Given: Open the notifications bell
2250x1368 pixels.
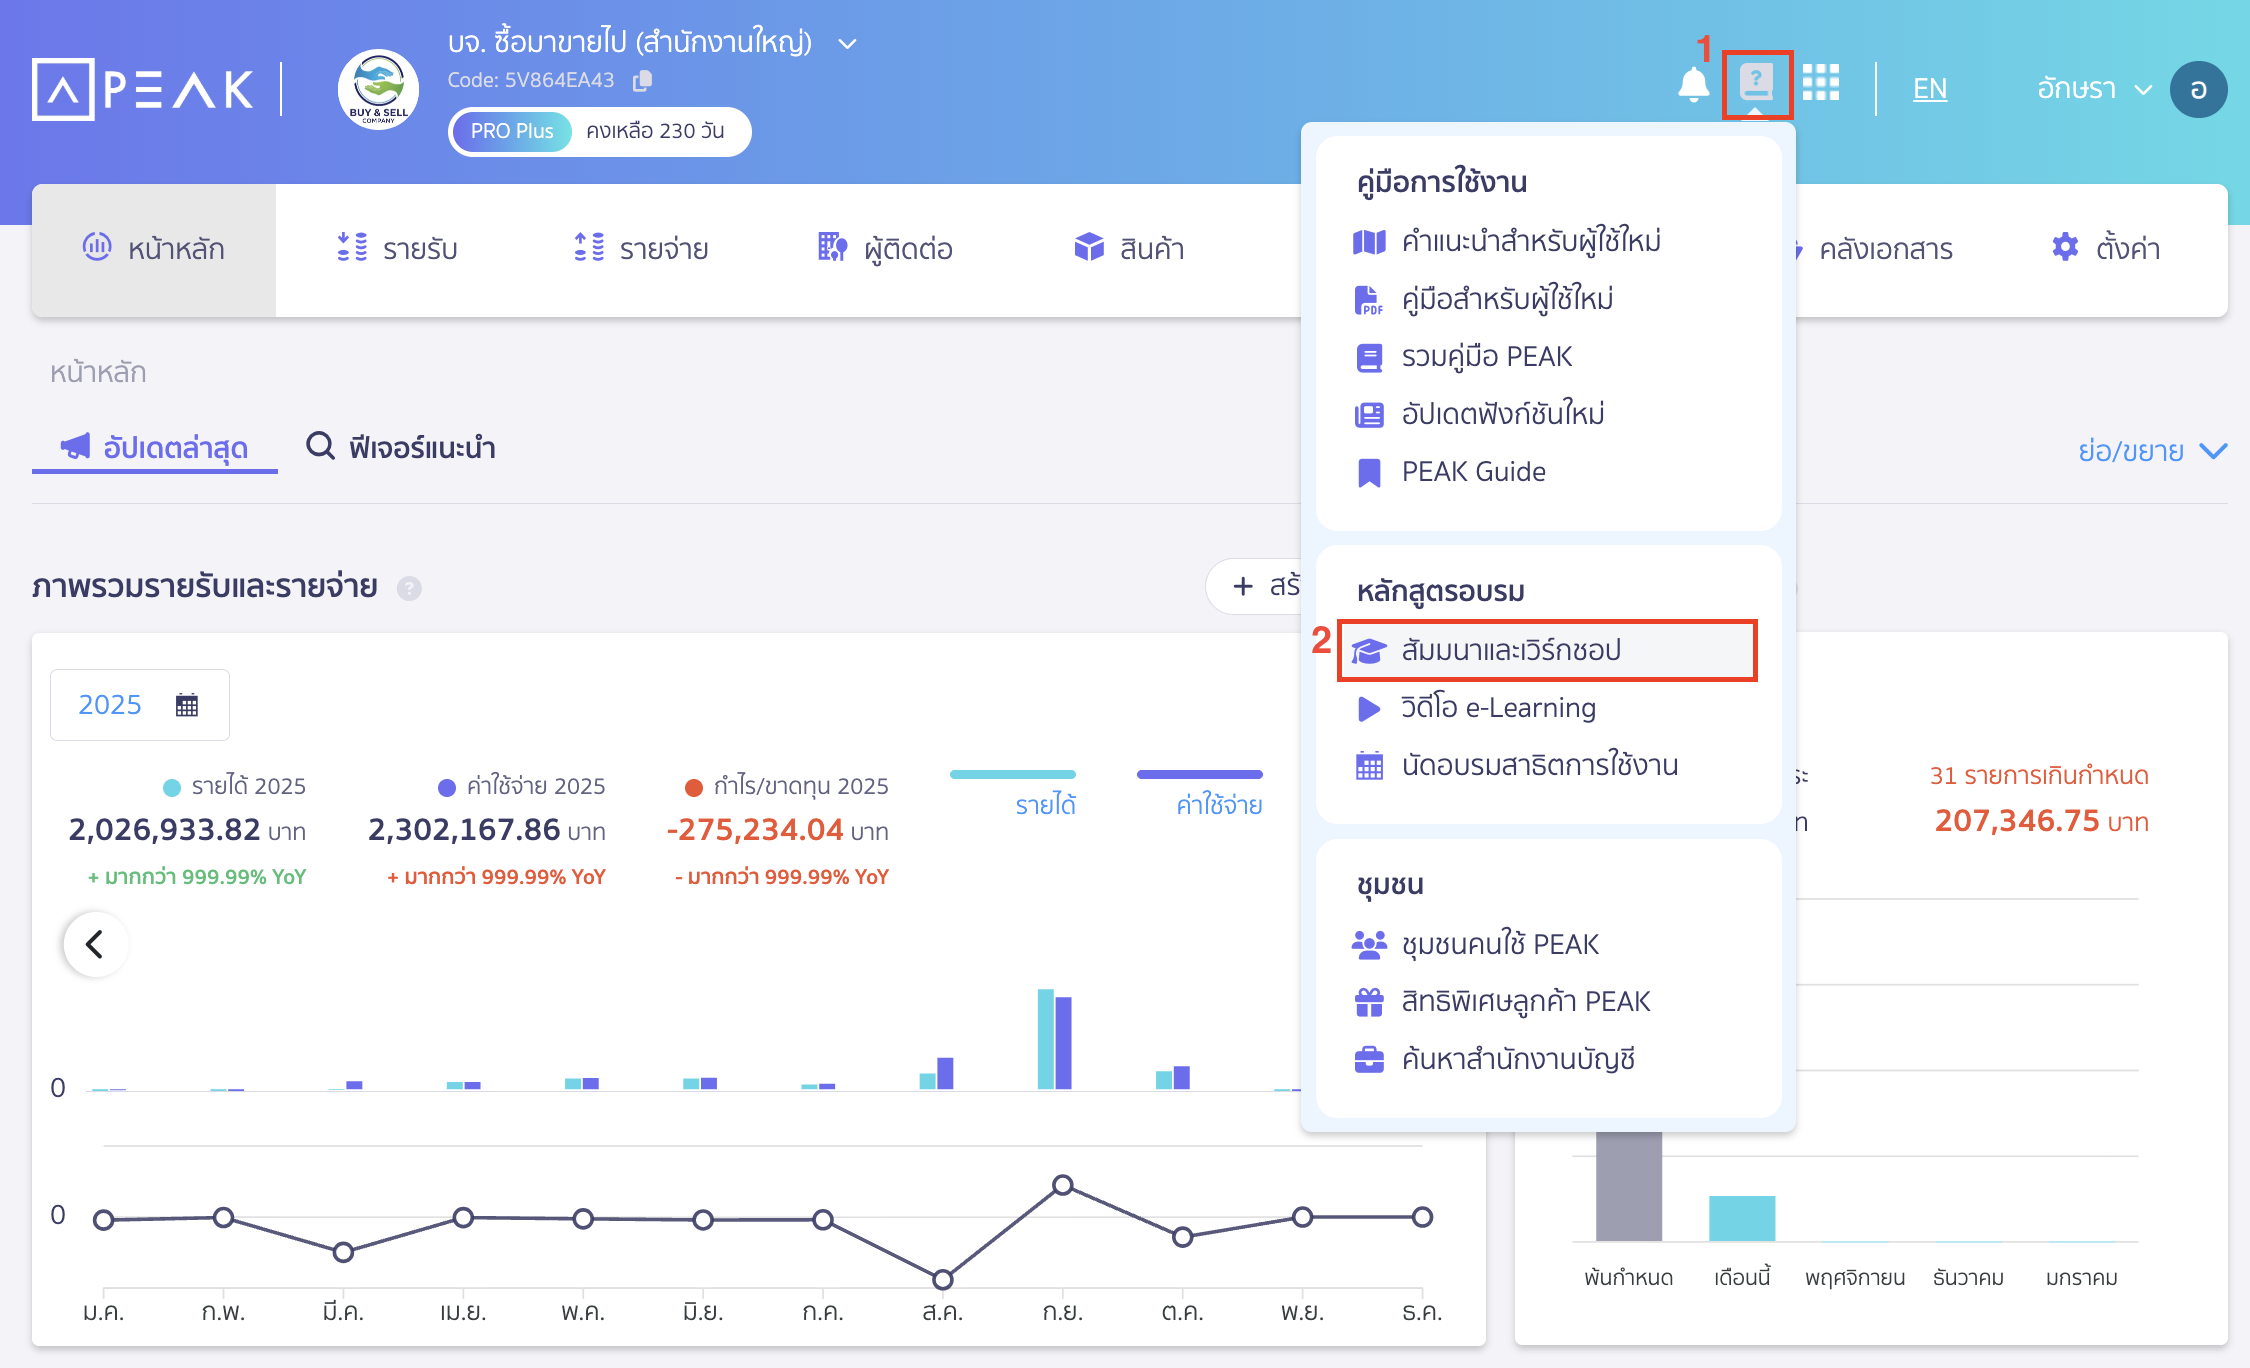Looking at the screenshot, I should [1694, 85].
